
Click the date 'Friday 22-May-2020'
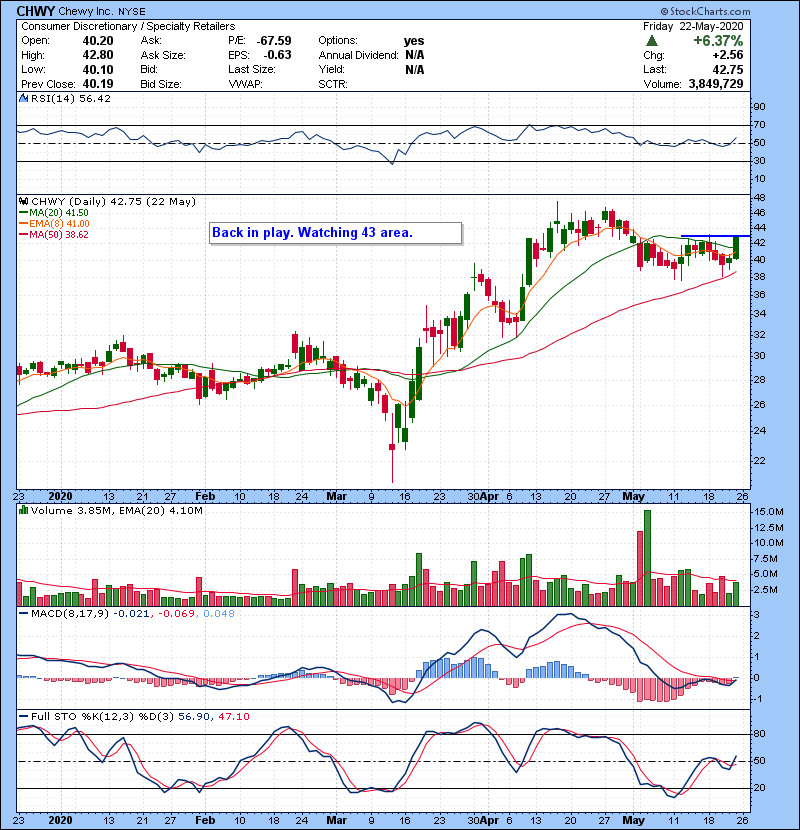[693, 26]
